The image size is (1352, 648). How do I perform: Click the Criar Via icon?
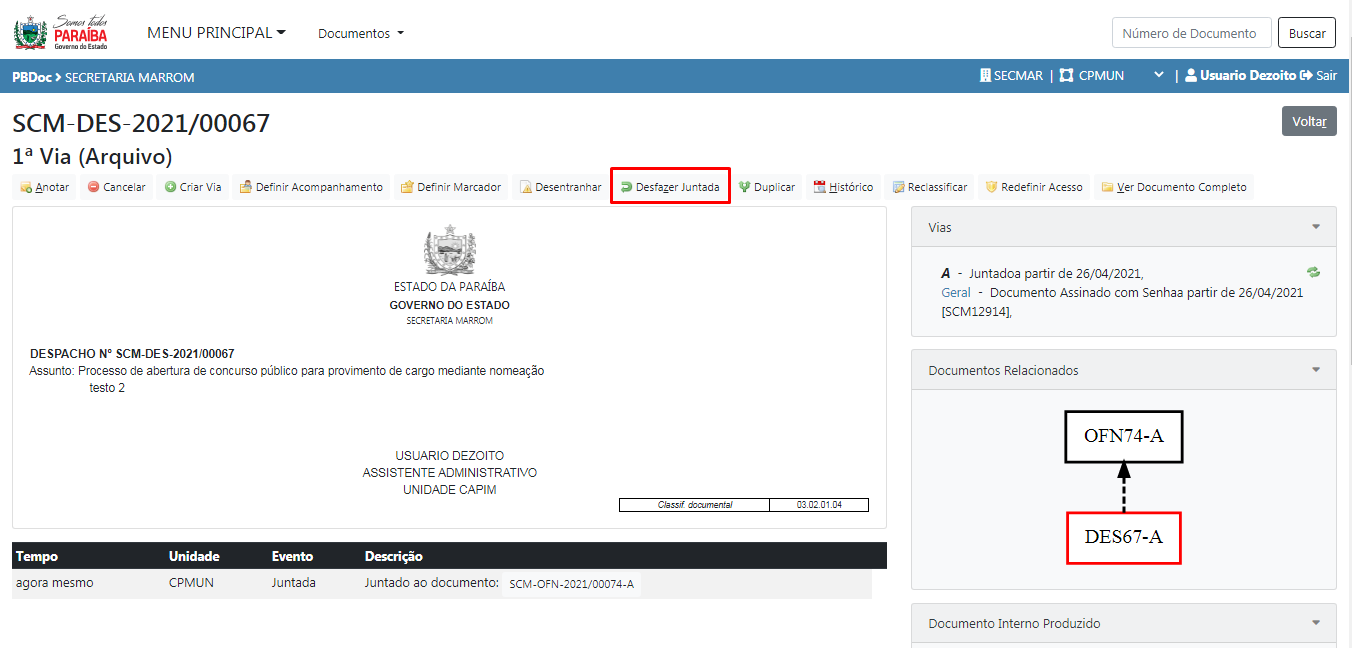pos(170,187)
